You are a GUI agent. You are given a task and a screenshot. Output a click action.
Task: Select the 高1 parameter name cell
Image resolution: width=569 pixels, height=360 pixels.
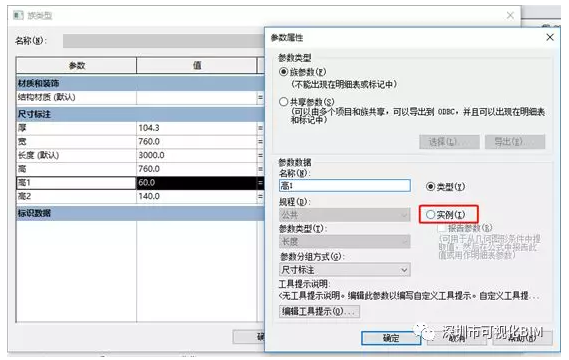point(77,183)
